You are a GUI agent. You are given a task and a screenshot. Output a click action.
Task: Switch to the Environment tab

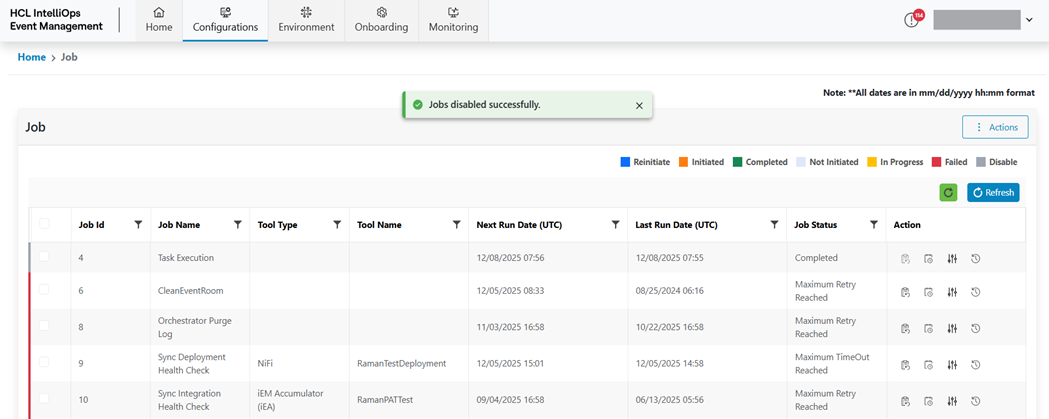click(306, 20)
